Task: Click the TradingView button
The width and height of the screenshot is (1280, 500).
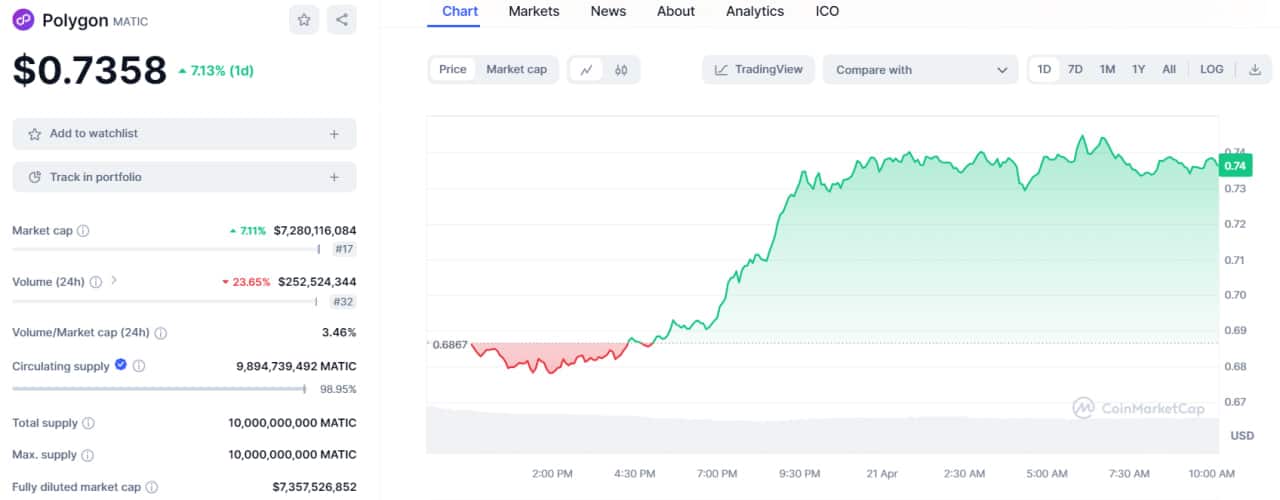Action: [x=759, y=70]
